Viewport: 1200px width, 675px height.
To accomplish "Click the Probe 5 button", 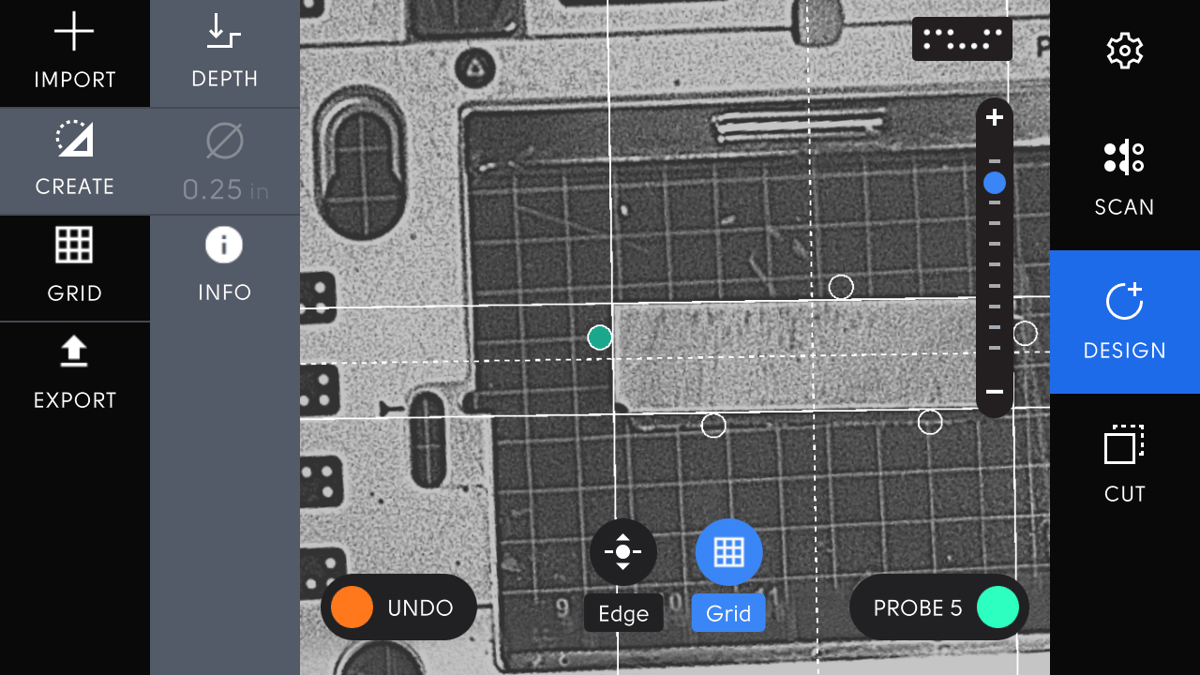I will click(x=938, y=607).
